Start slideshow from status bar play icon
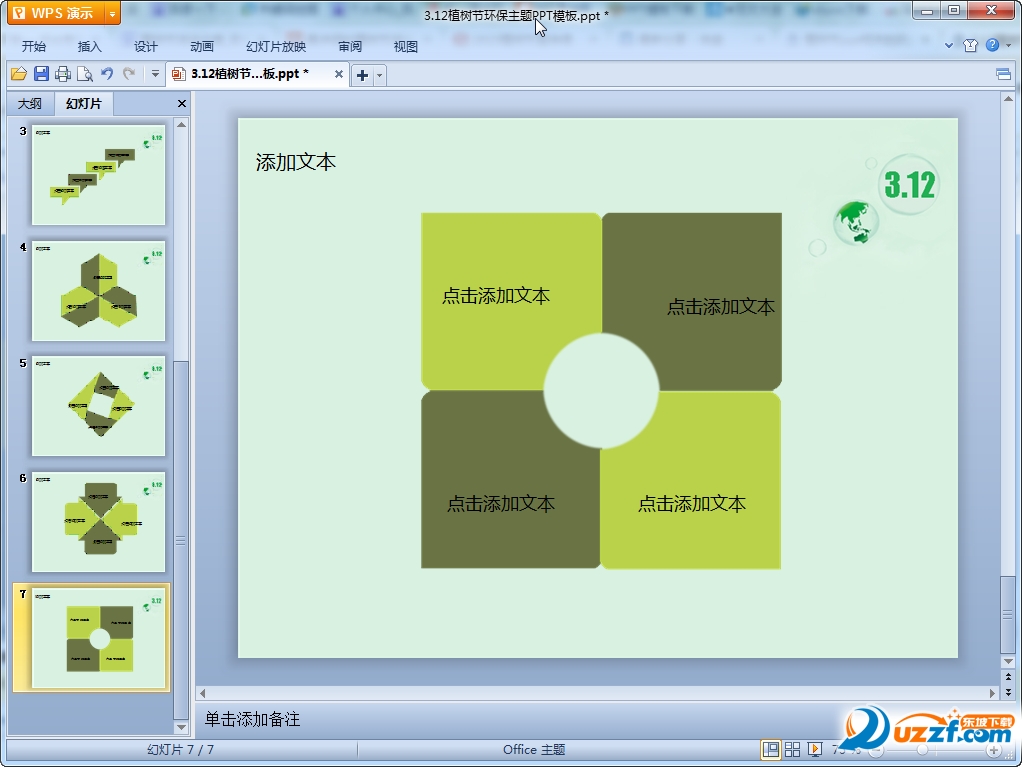1022x767 pixels. [815, 750]
